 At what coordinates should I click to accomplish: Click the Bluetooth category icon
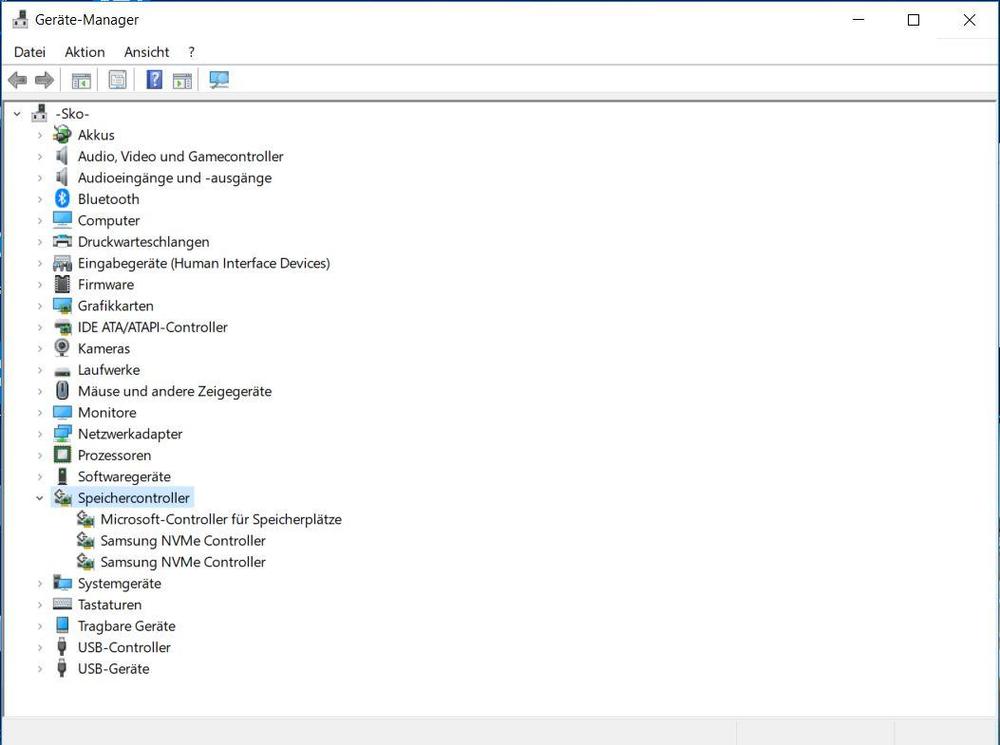click(x=63, y=199)
